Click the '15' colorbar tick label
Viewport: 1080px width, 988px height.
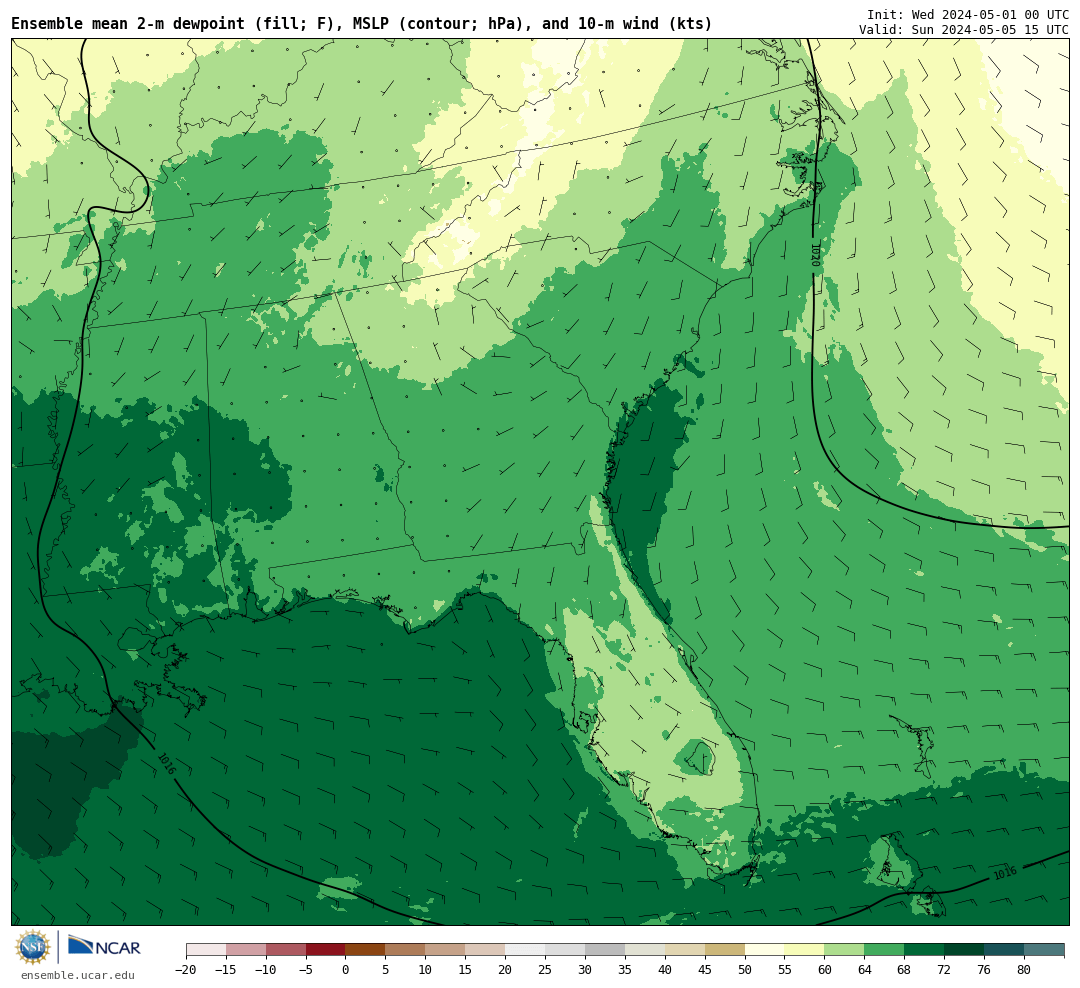coord(466,969)
